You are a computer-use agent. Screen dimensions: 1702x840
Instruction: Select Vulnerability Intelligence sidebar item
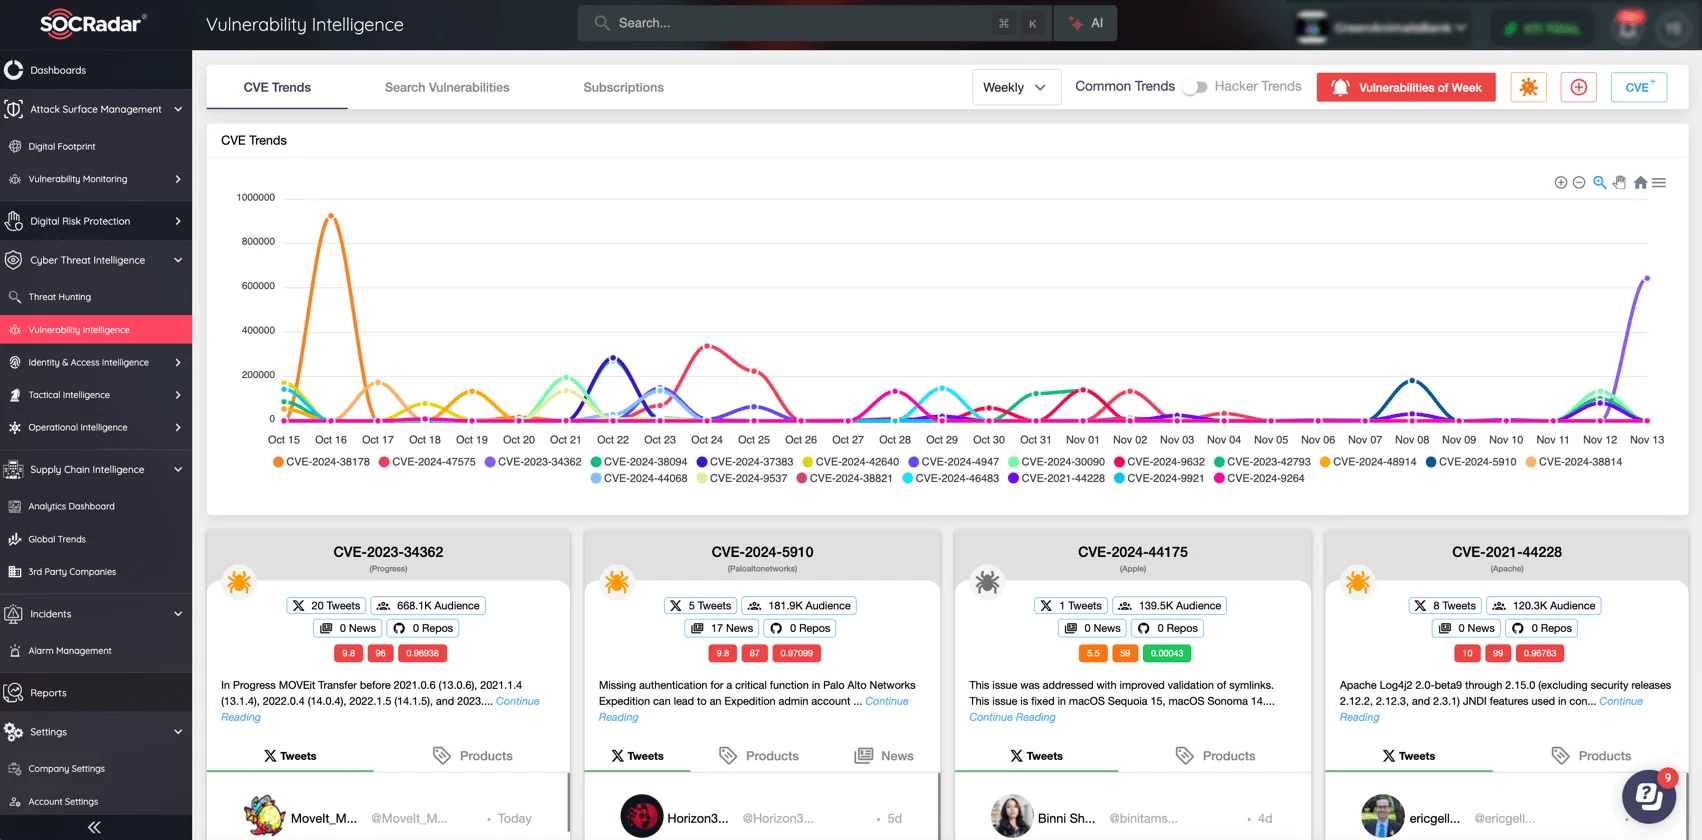96,330
